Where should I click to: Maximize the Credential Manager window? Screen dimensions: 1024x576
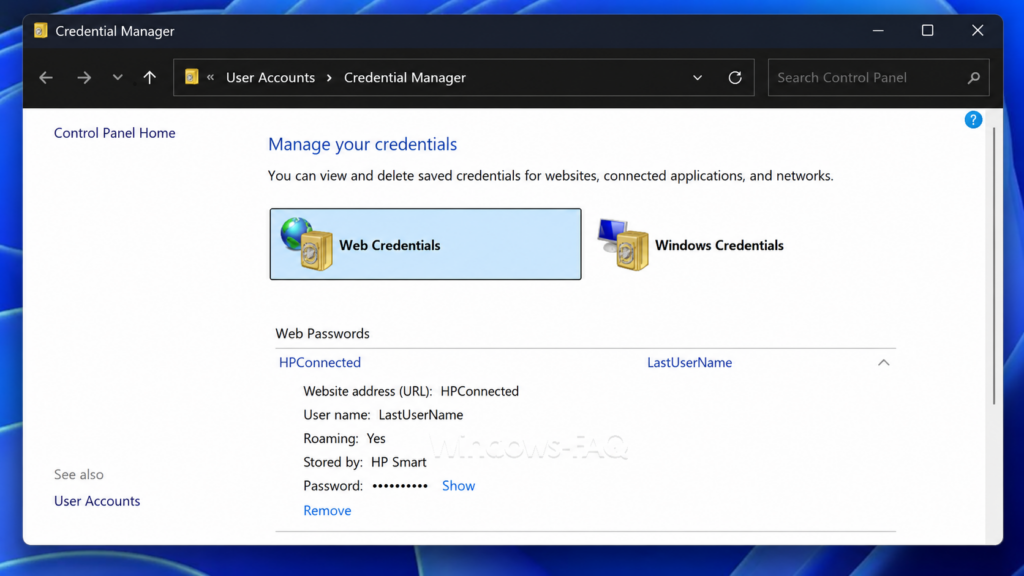[927, 31]
